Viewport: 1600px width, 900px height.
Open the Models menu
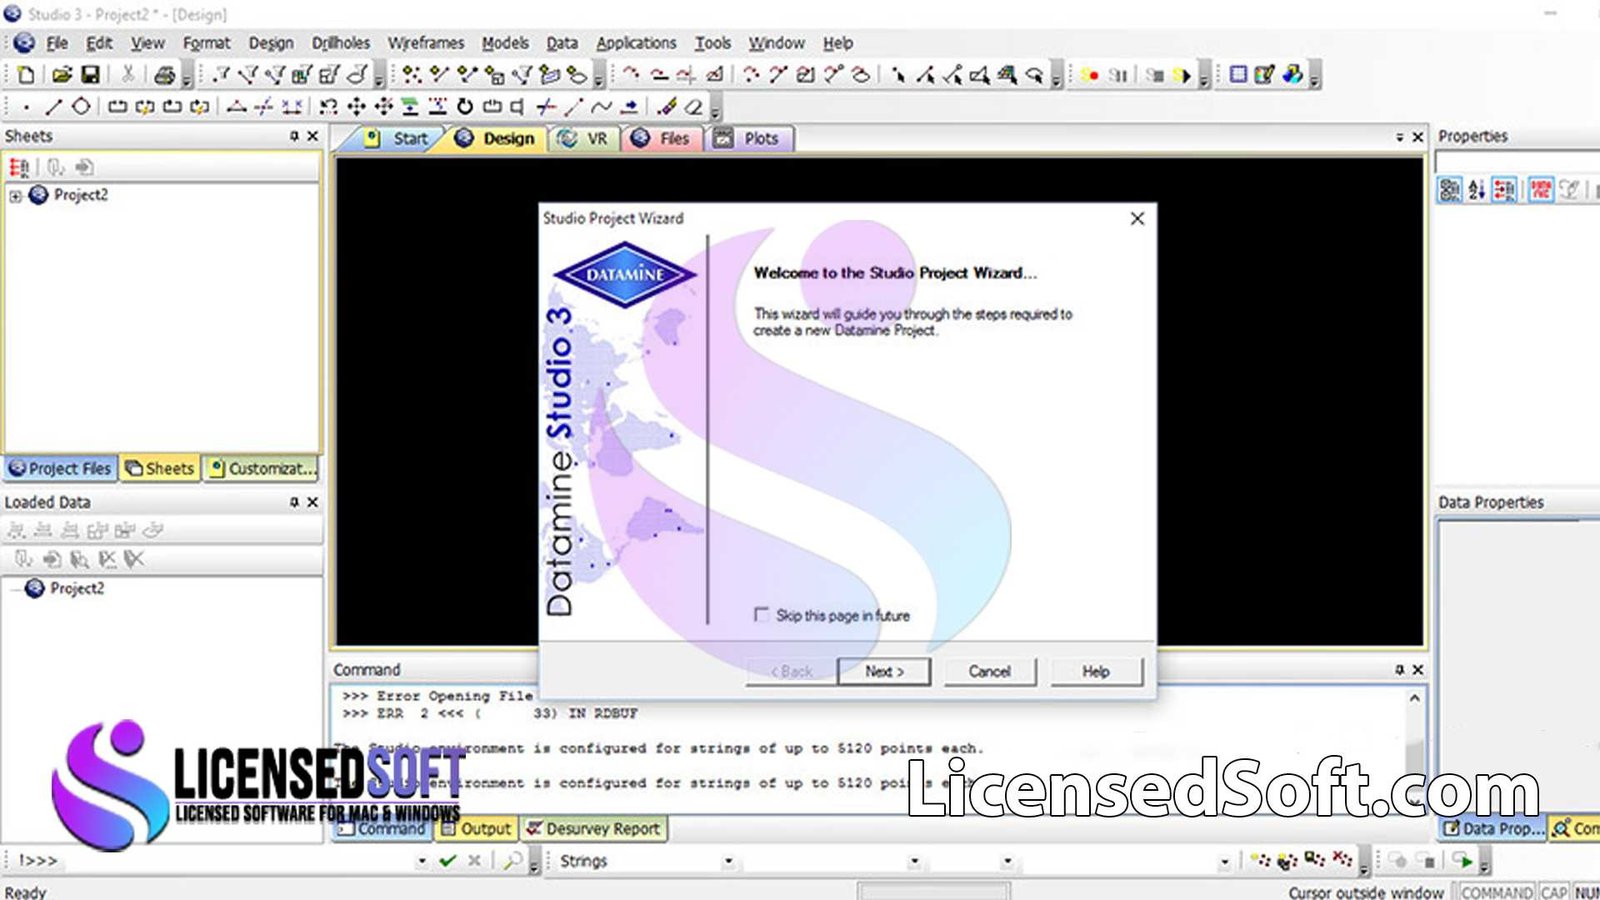pos(505,43)
